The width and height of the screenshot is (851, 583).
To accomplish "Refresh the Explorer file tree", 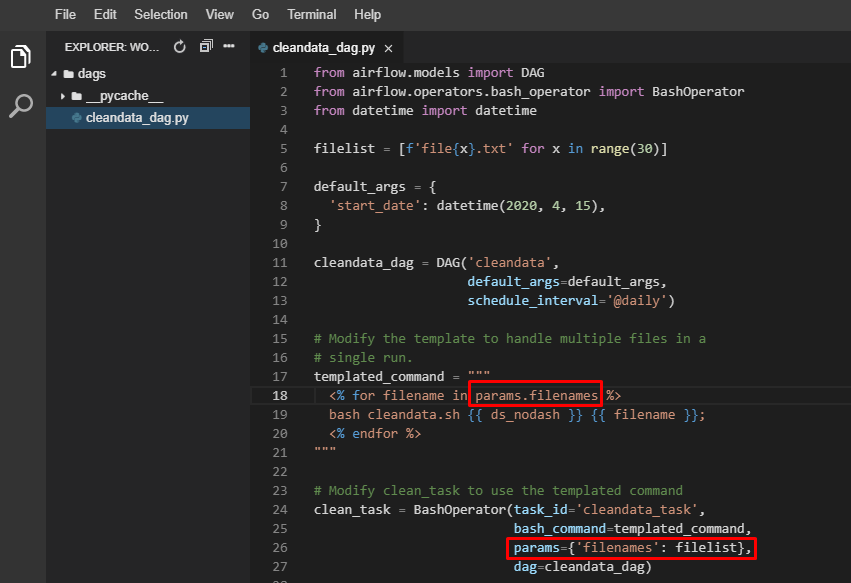I will point(180,47).
